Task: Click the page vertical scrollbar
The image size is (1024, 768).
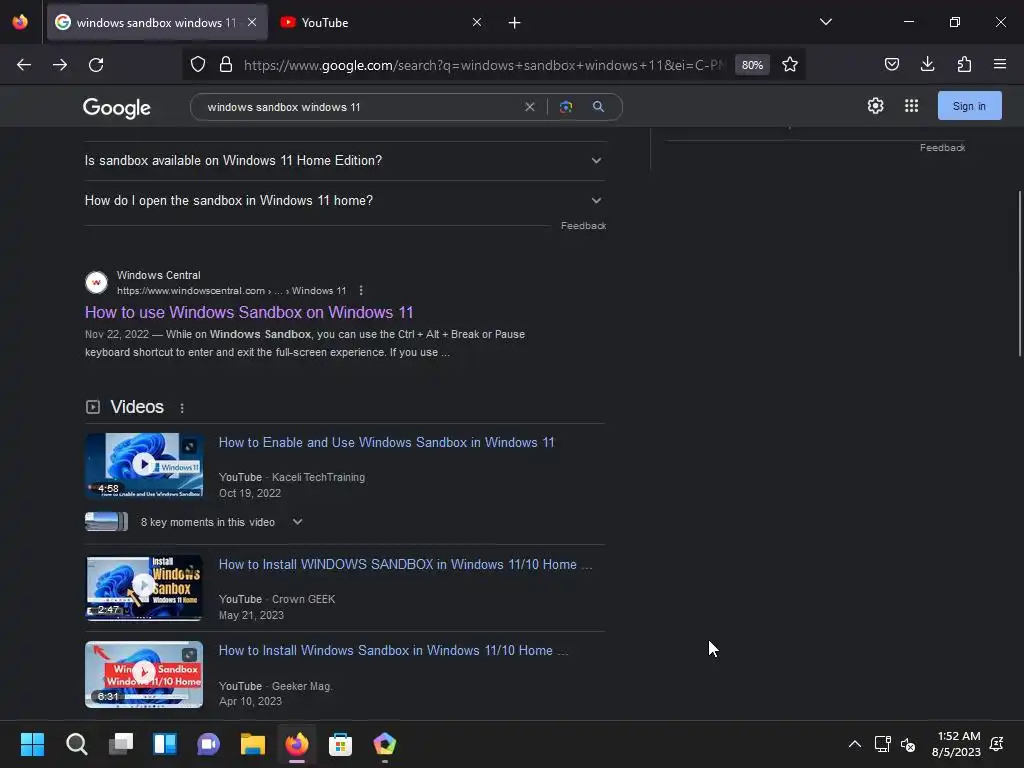Action: coord(1019,273)
